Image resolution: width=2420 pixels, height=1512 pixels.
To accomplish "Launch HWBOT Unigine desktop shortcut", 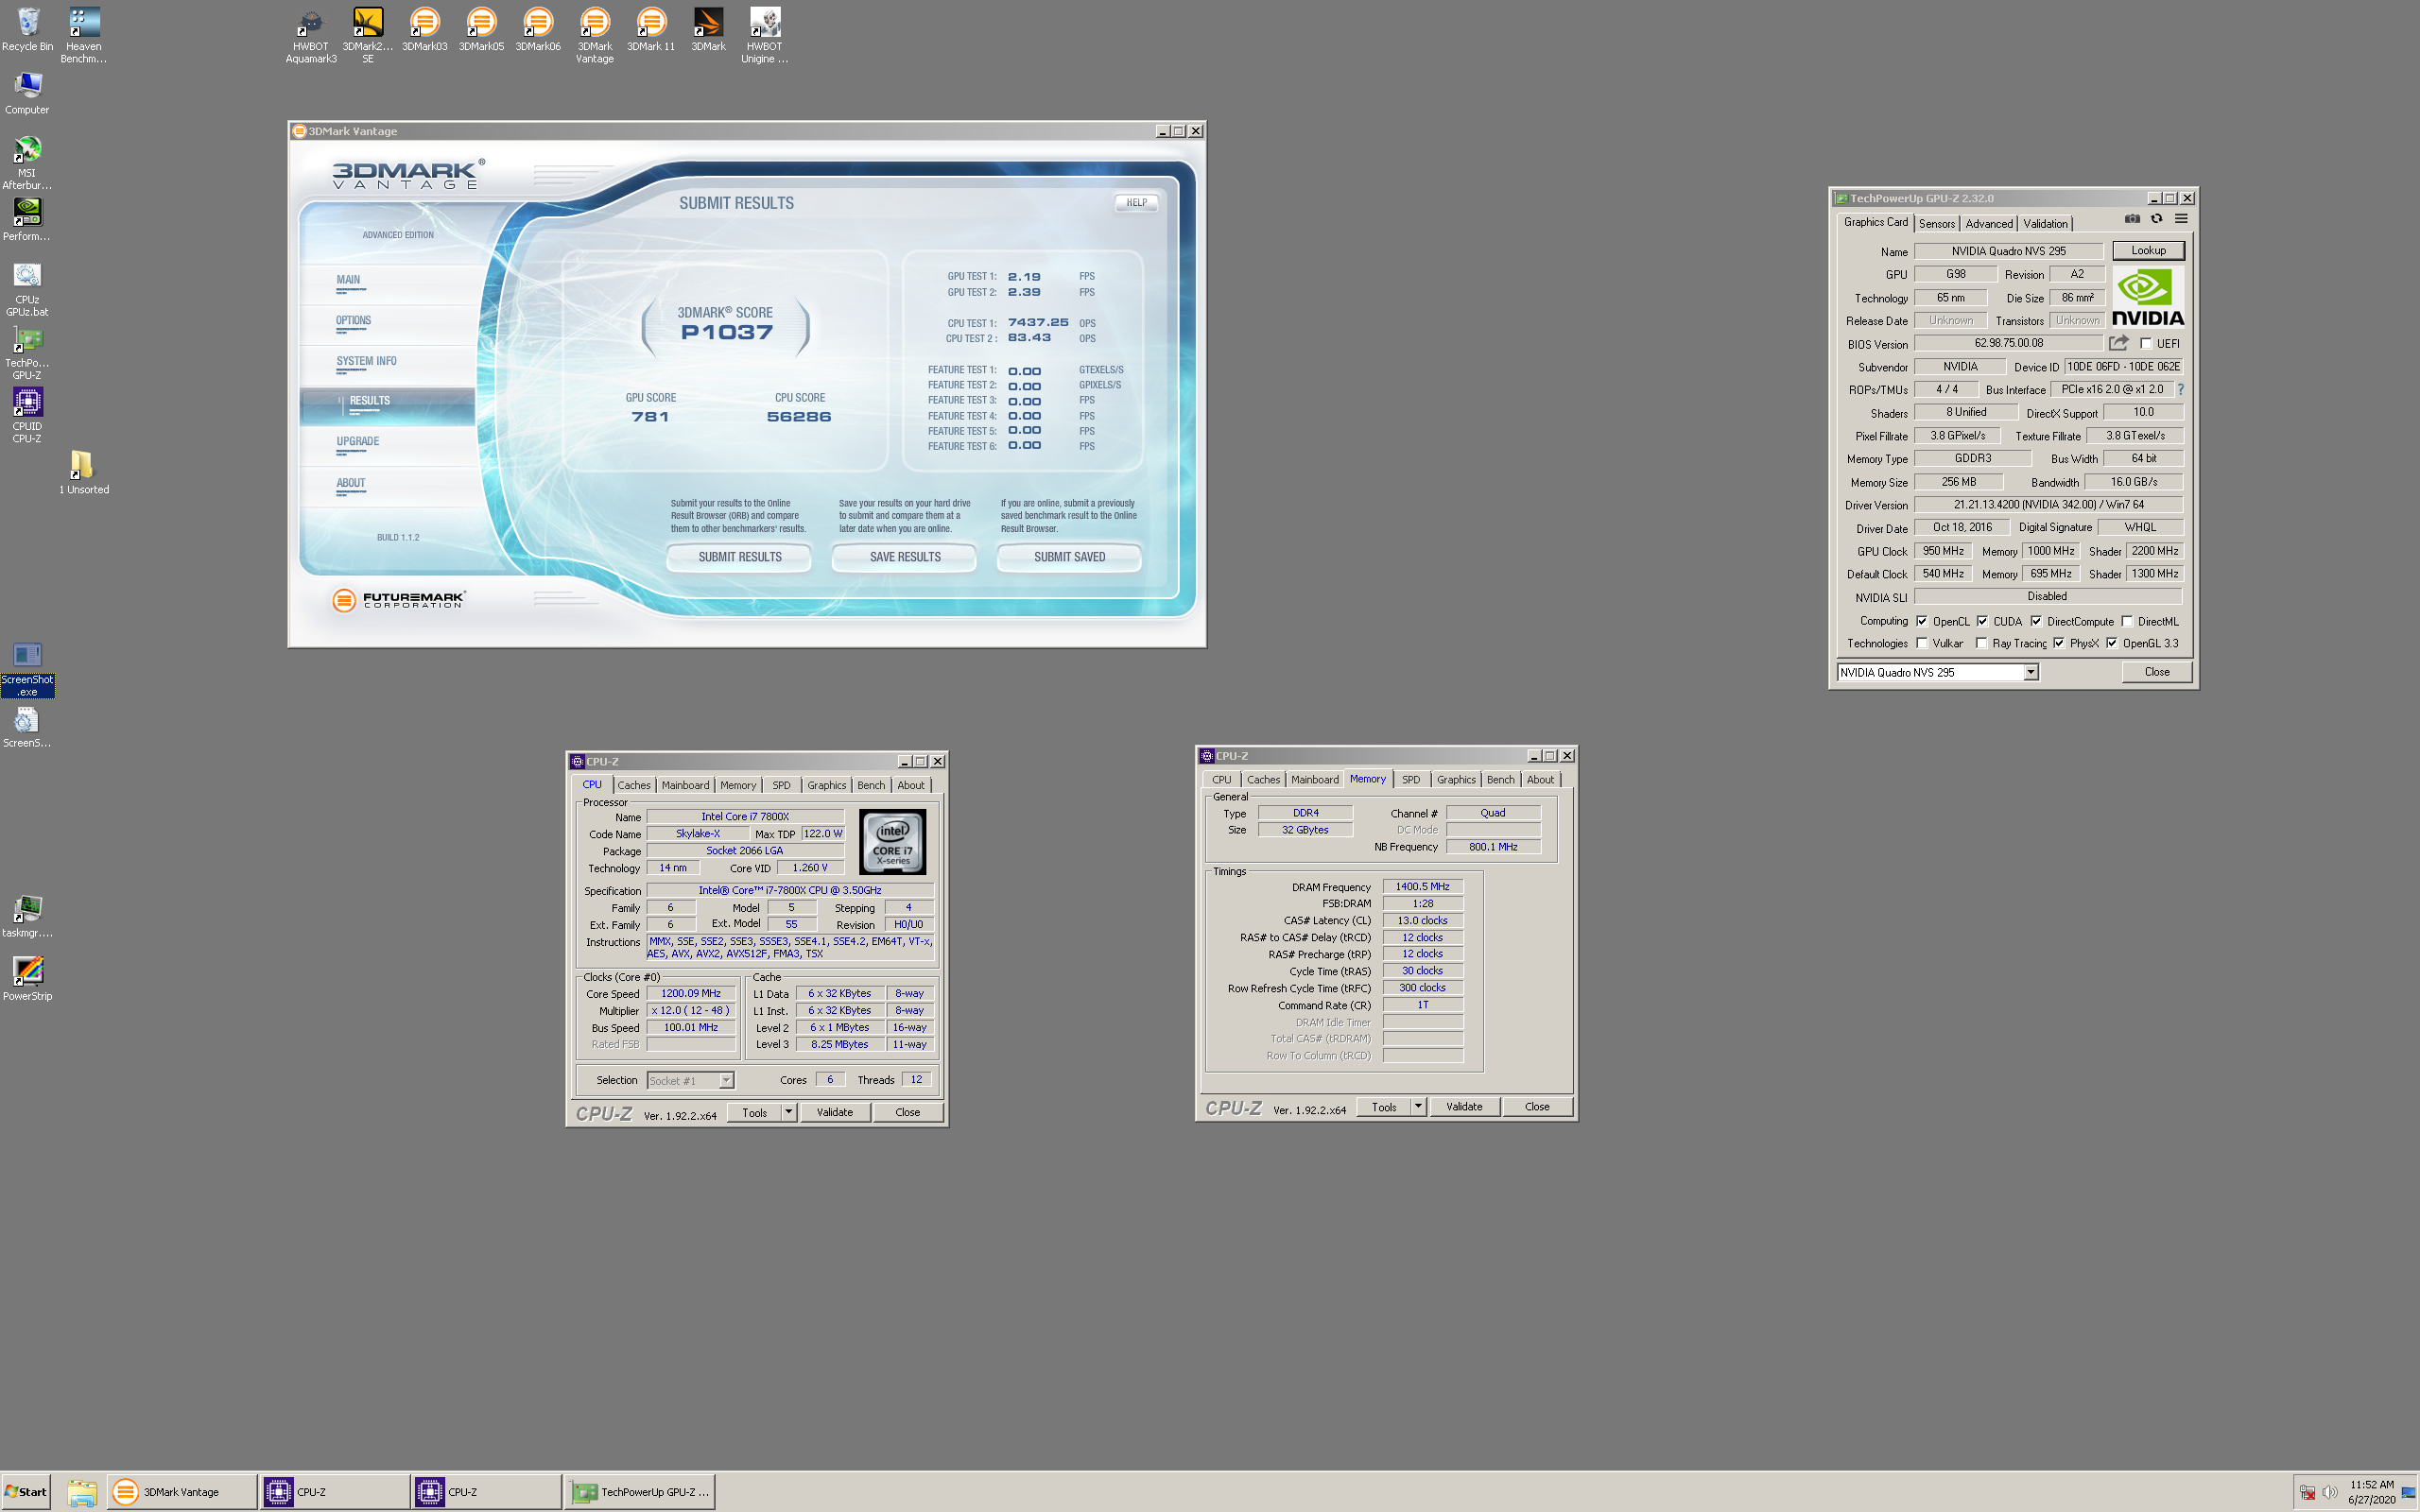I will pos(765,36).
